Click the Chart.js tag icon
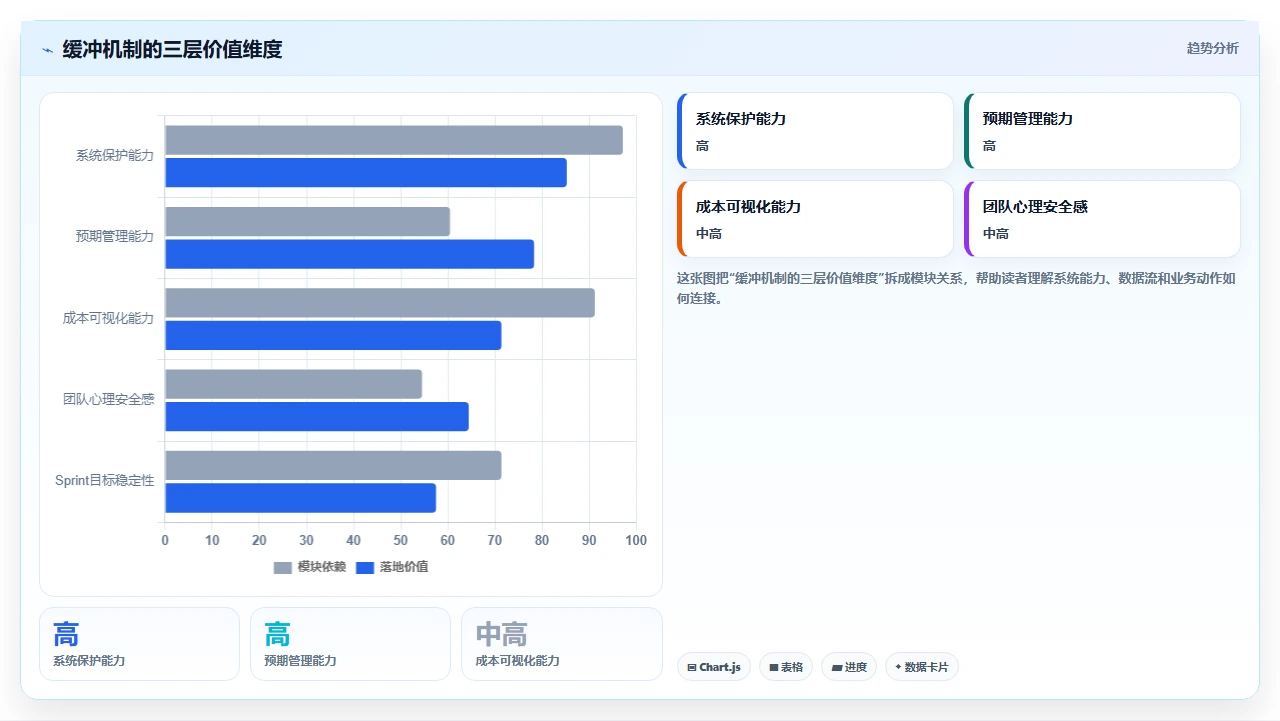The image size is (1280, 721). 692,667
